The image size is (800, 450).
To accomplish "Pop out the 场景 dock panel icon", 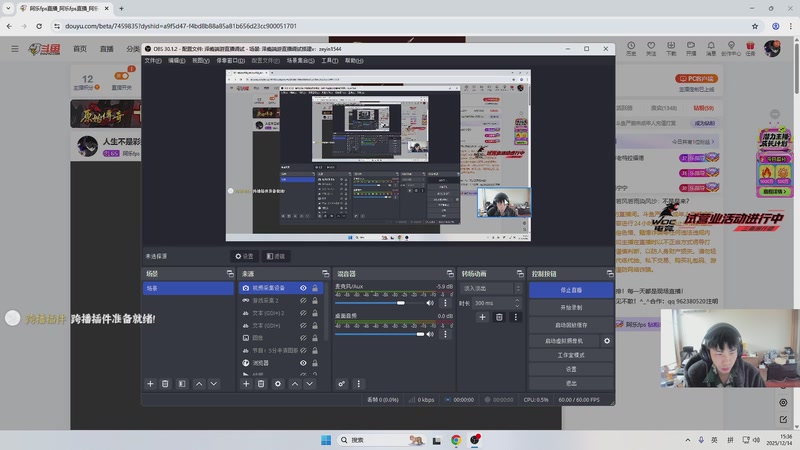I will [x=230, y=274].
